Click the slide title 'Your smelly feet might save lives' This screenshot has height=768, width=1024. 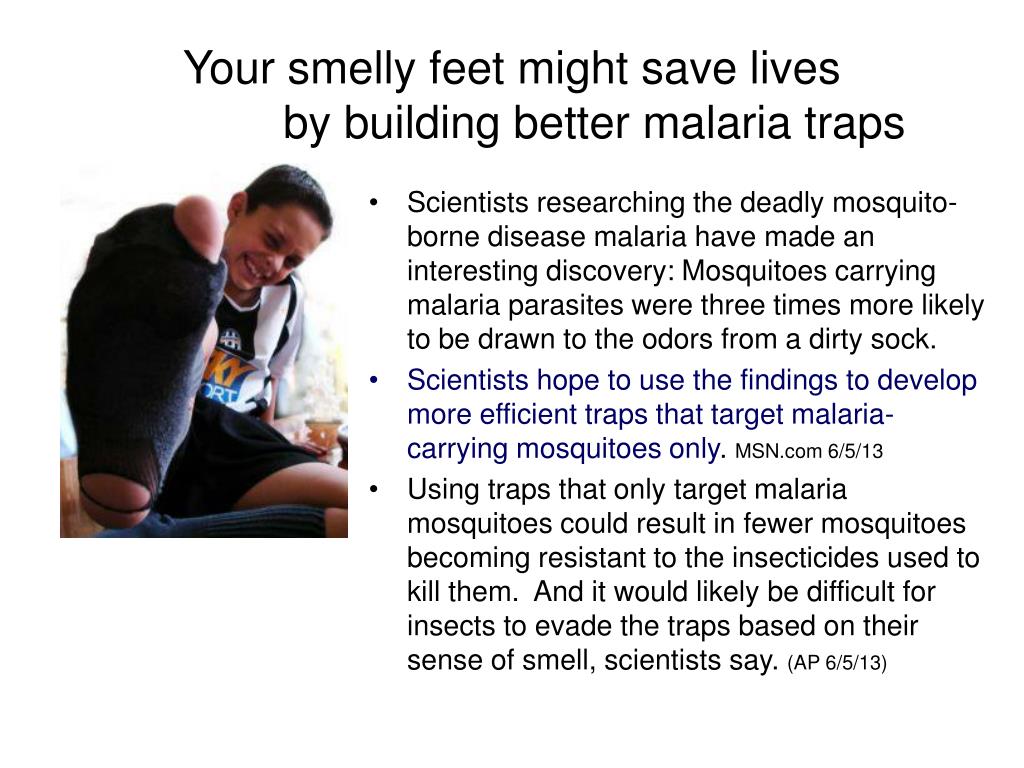click(x=511, y=68)
